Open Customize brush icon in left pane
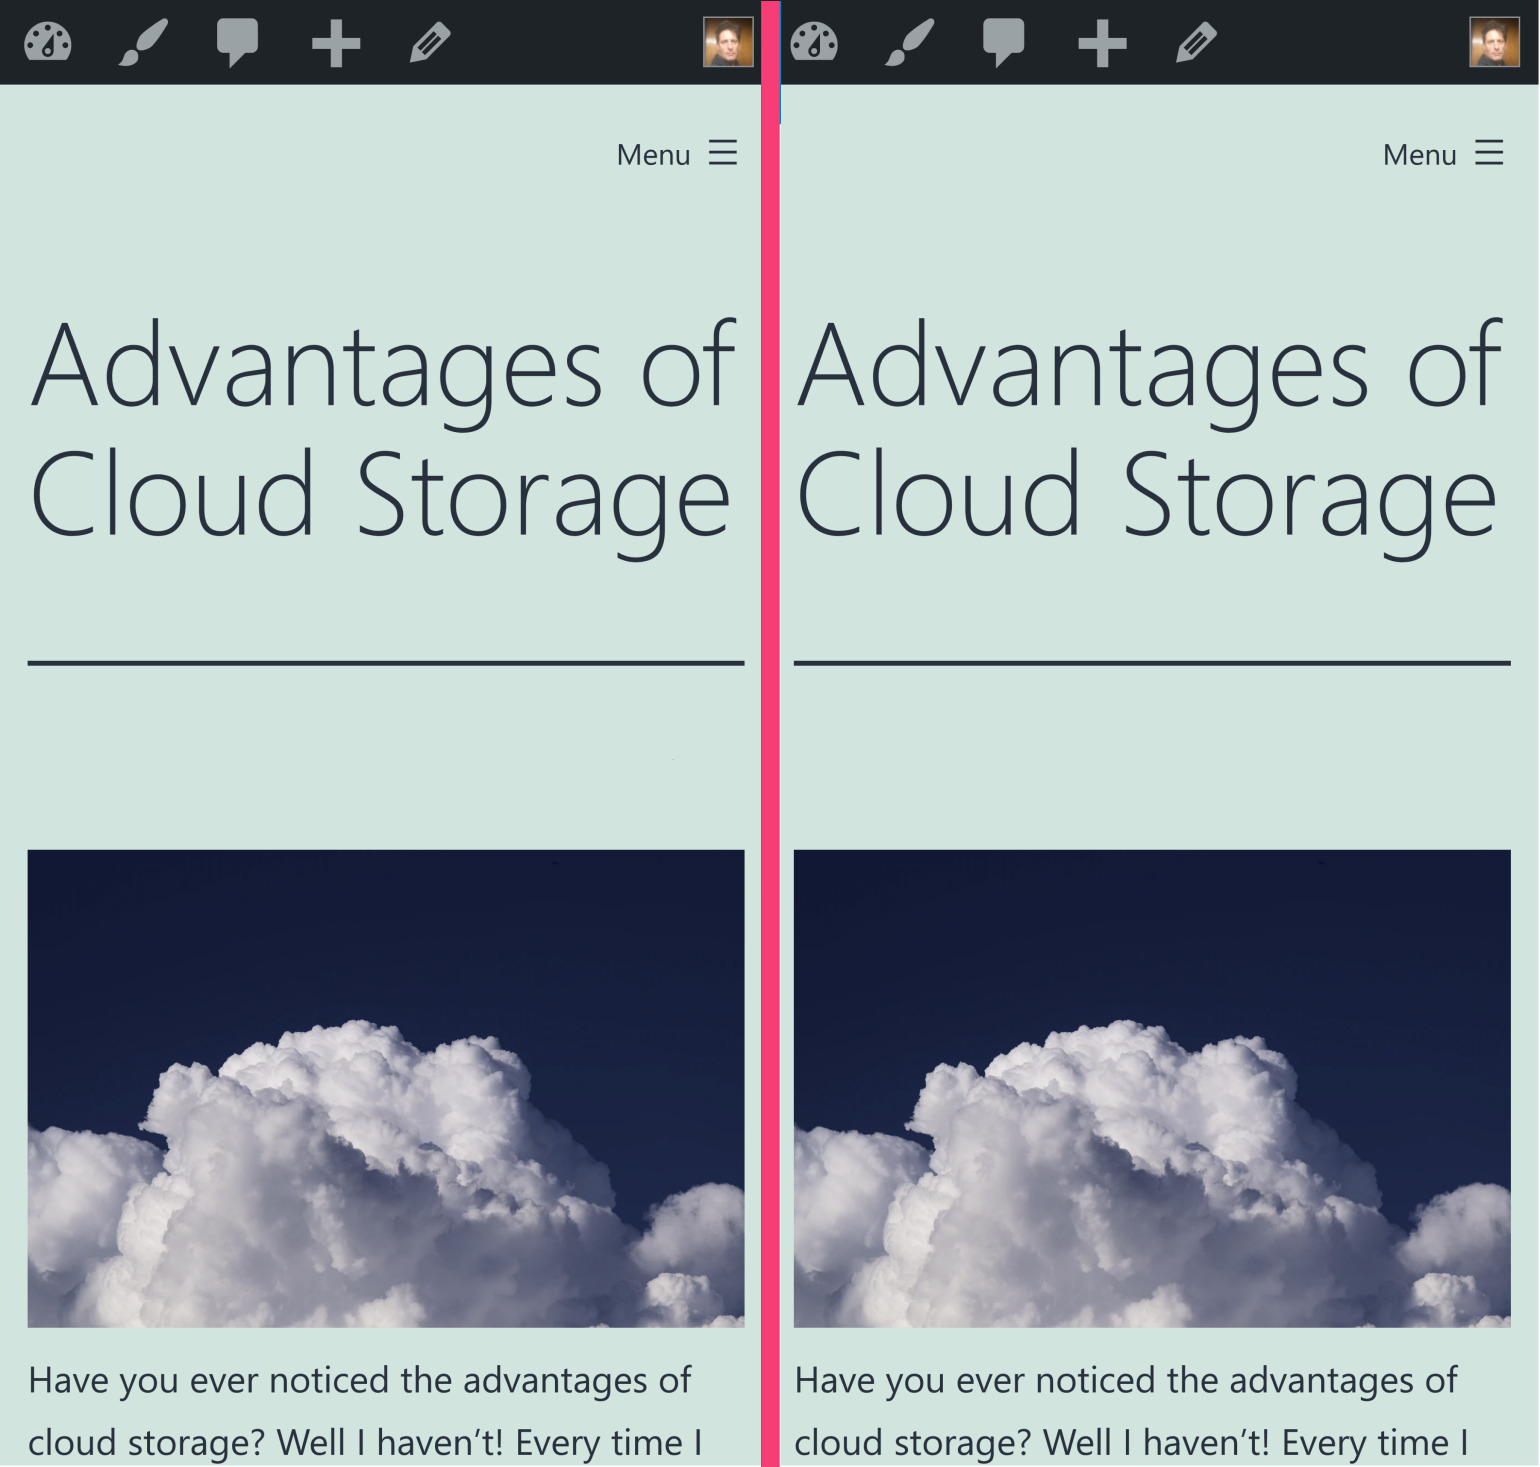Screen dimensions: 1540x1467 [x=143, y=43]
